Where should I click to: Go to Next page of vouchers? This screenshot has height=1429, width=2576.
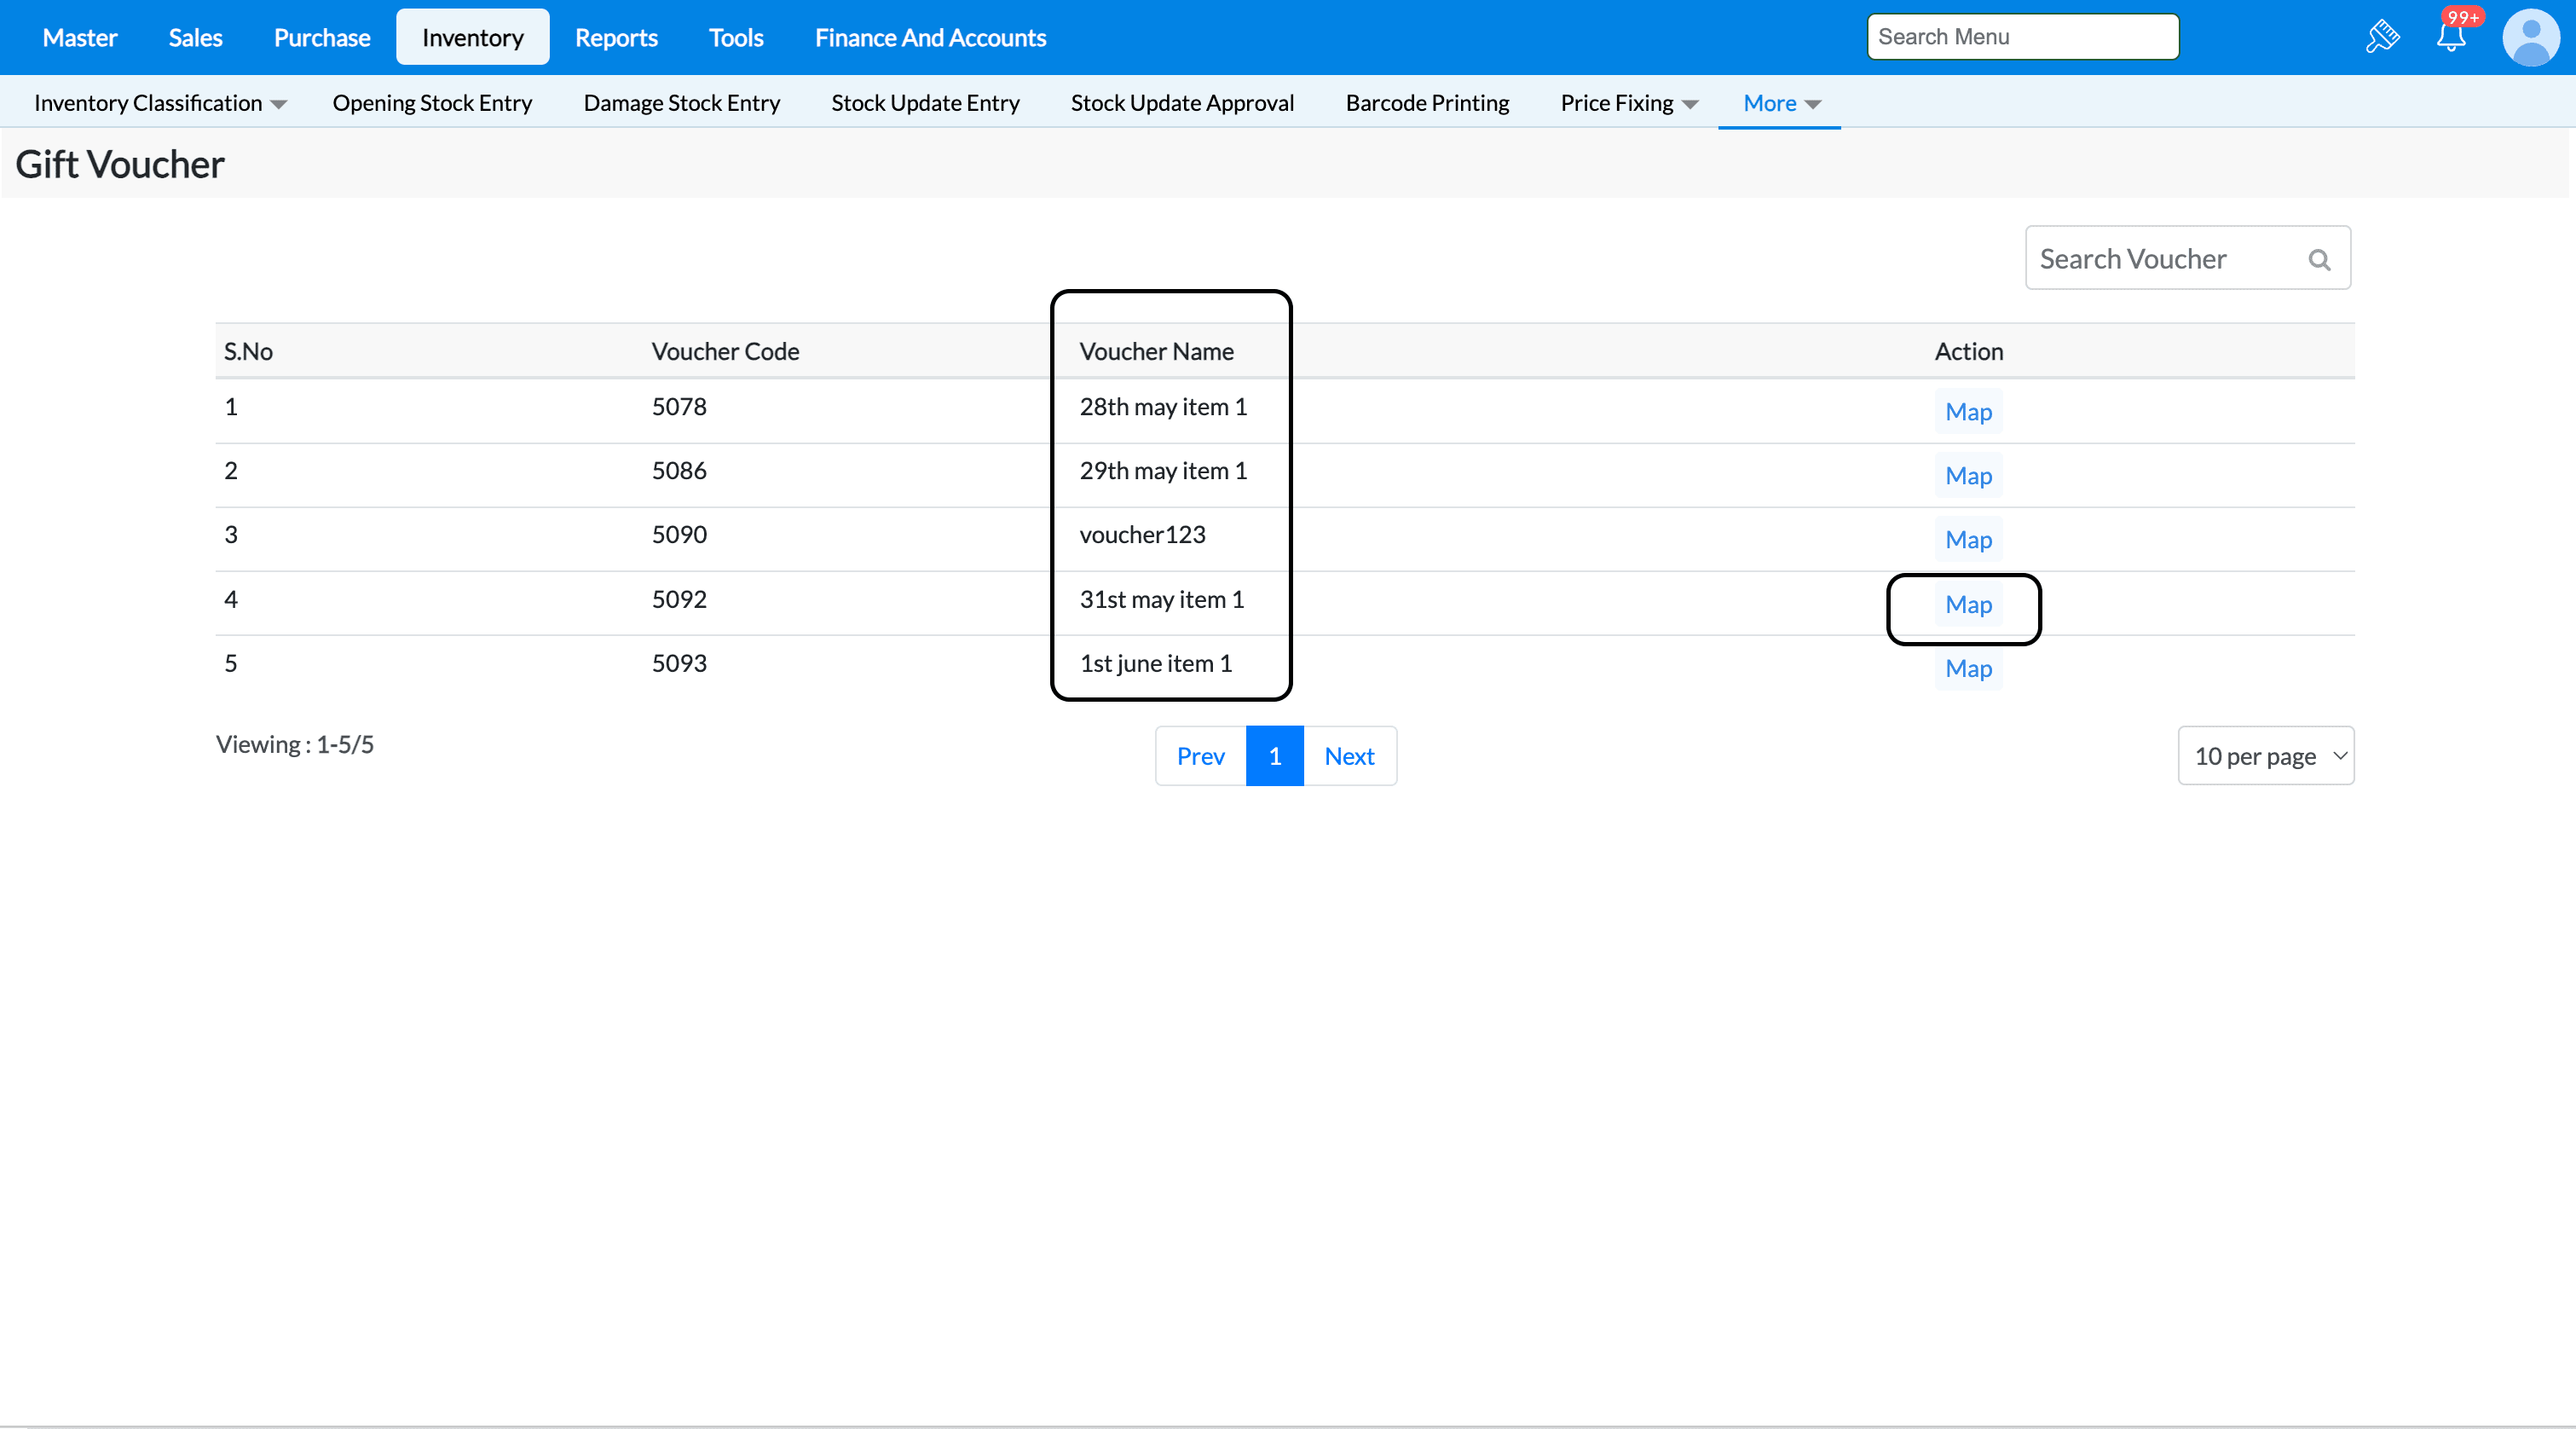(1349, 756)
